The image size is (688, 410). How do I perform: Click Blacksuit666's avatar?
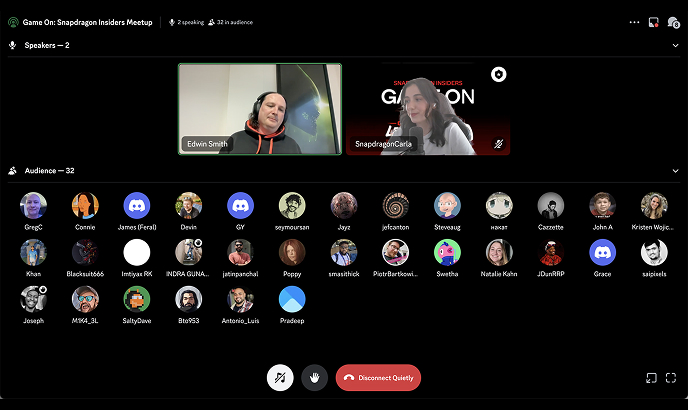[x=85, y=252]
